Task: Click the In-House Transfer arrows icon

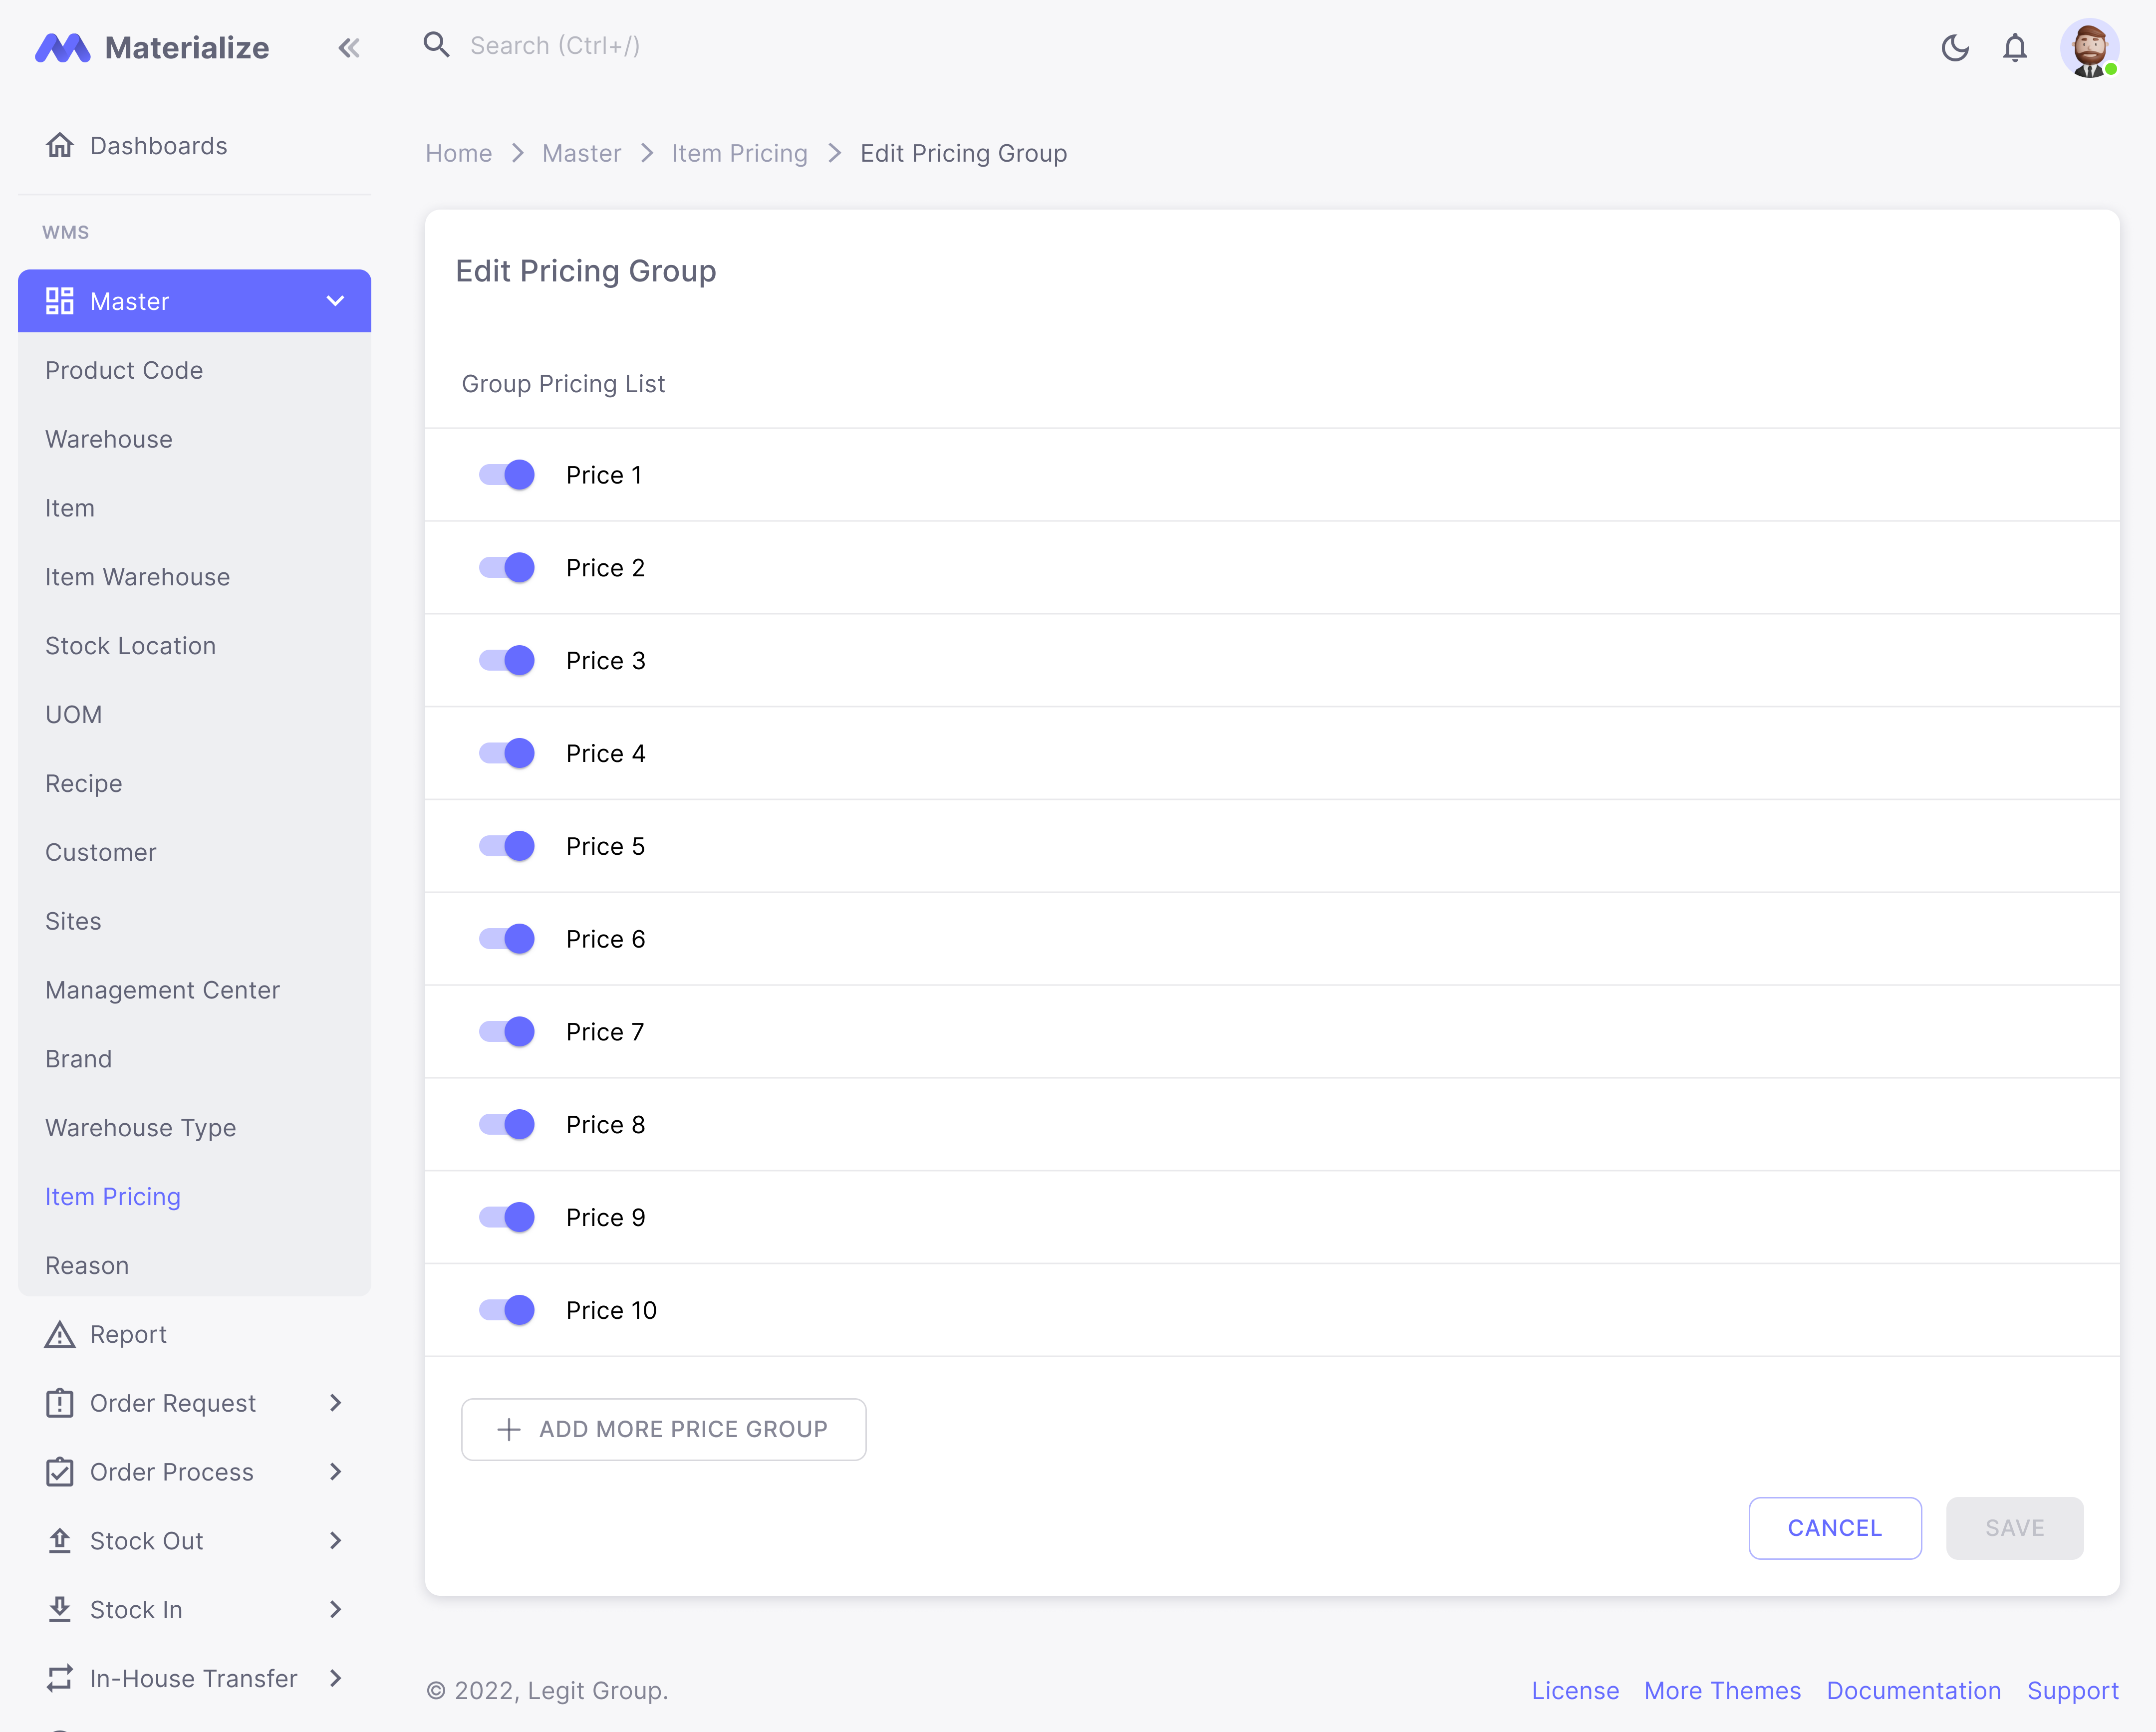Action: click(60, 1679)
